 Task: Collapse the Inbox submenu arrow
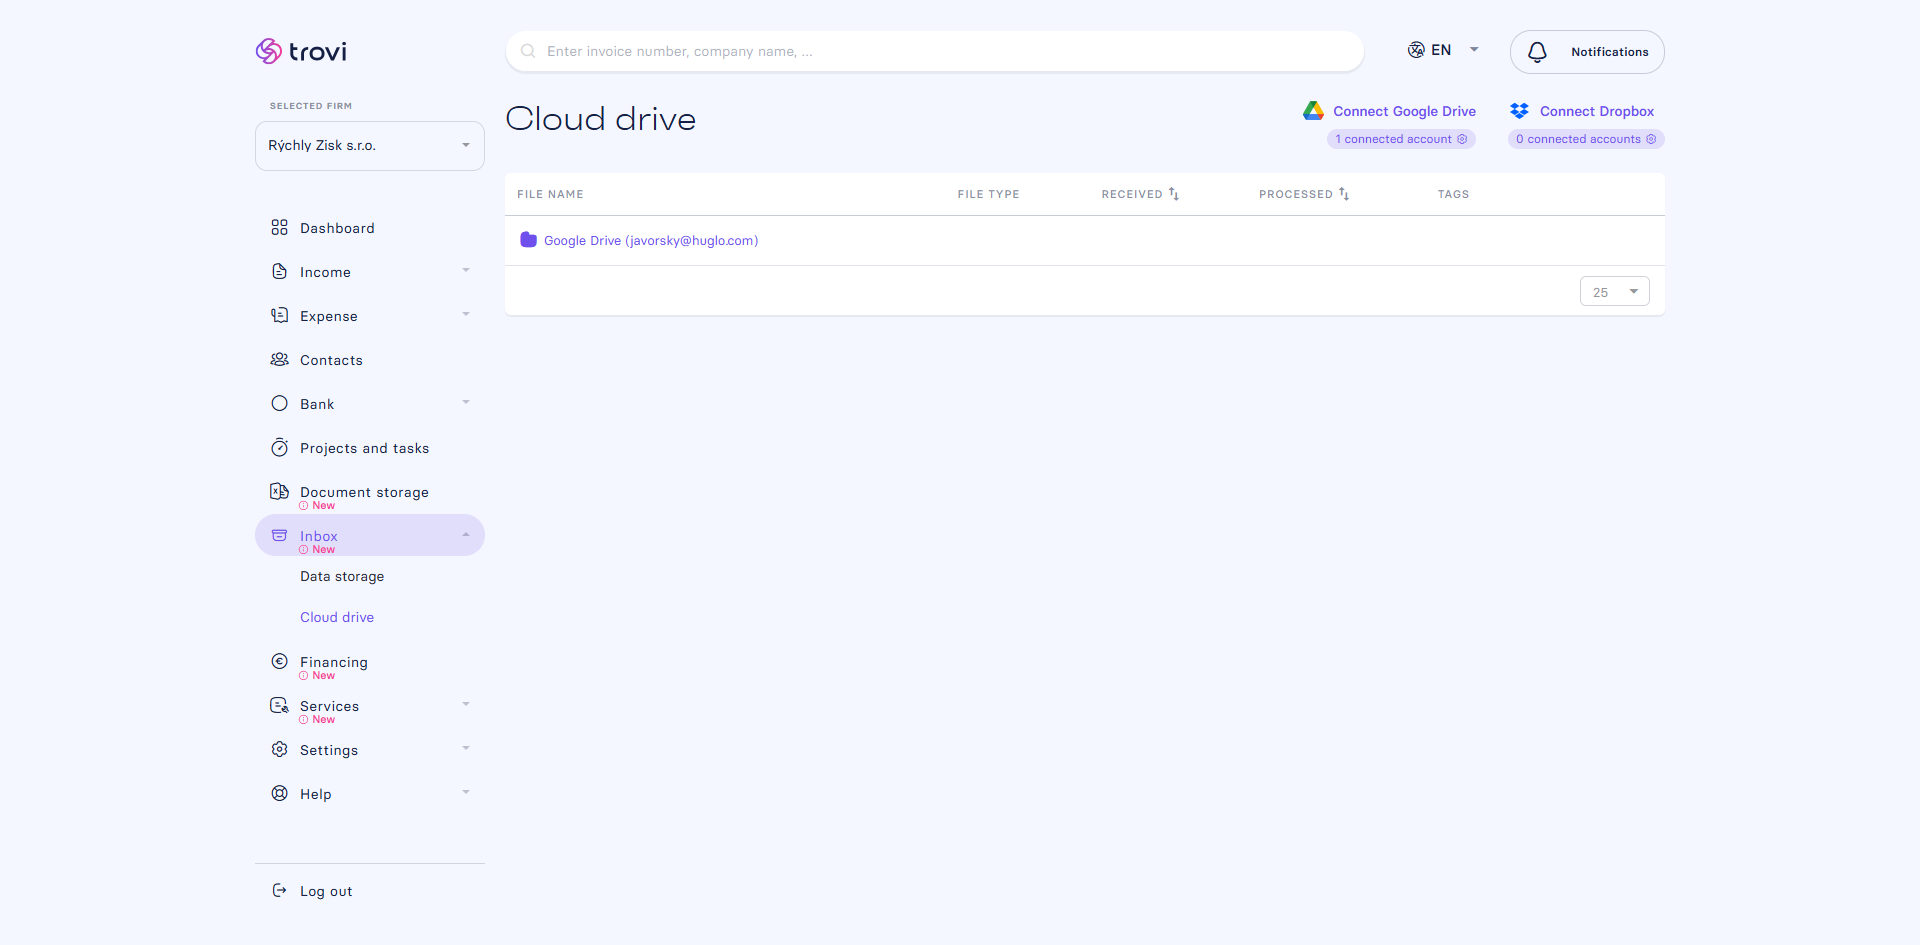(x=466, y=535)
